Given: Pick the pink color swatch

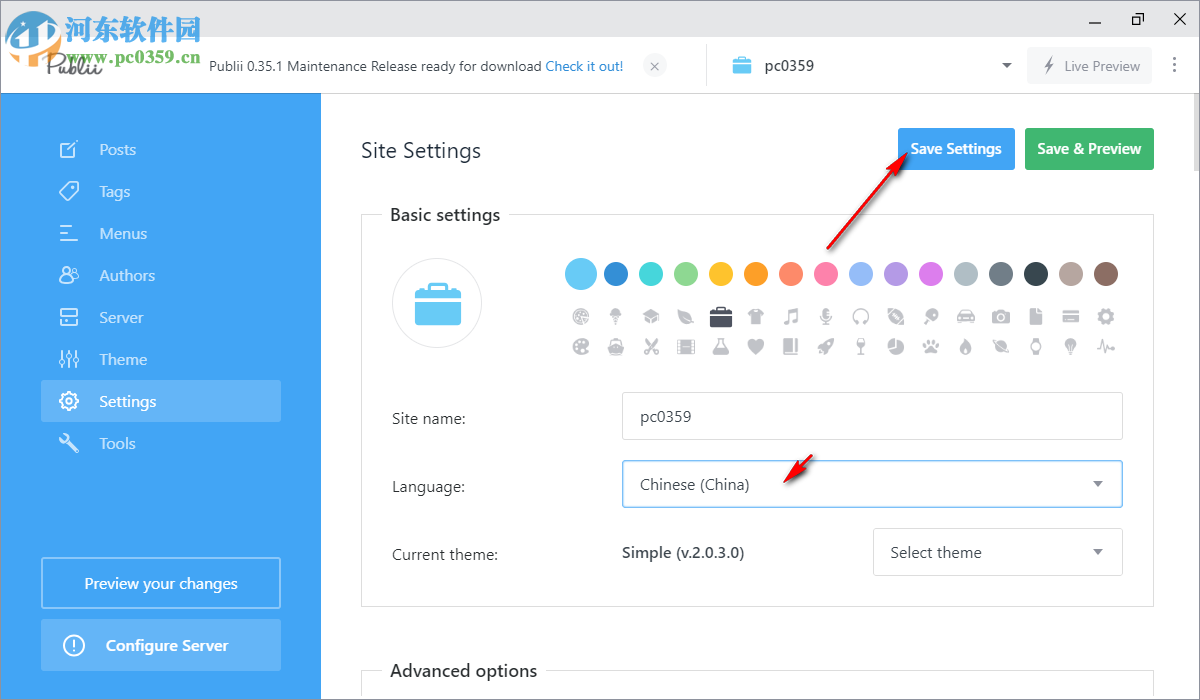Looking at the screenshot, I should (x=826, y=273).
